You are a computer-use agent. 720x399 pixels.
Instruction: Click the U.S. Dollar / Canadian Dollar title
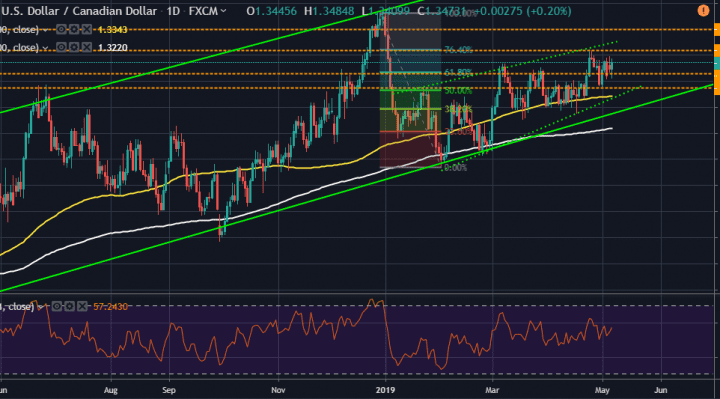pyautogui.click(x=79, y=11)
